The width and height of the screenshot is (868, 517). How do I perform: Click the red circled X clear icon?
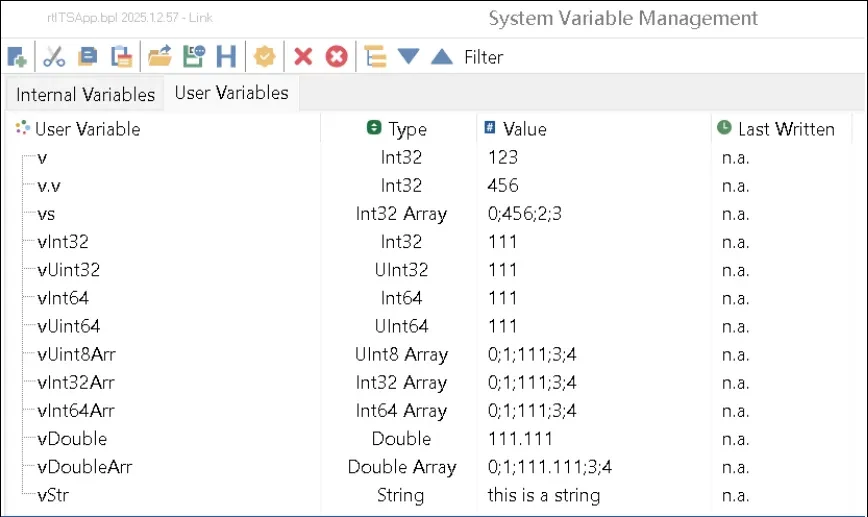337,57
